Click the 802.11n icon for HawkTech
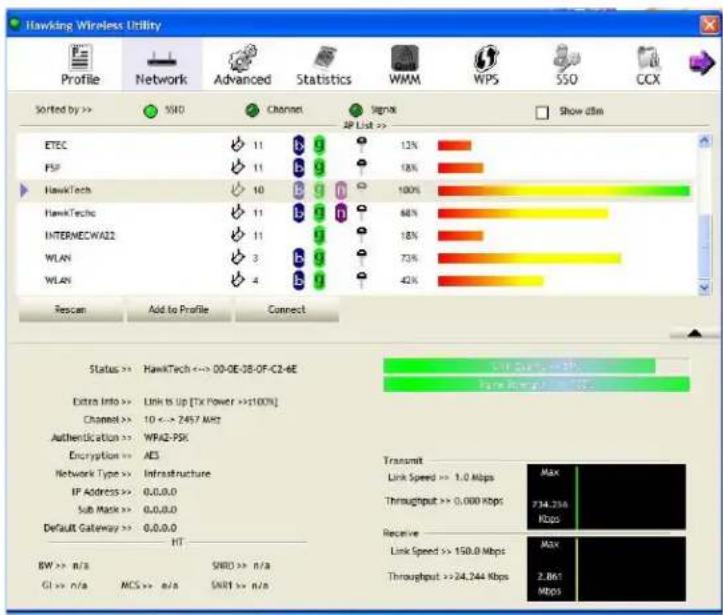Image resolution: width=723 pixels, height=615 pixels. [x=341, y=190]
